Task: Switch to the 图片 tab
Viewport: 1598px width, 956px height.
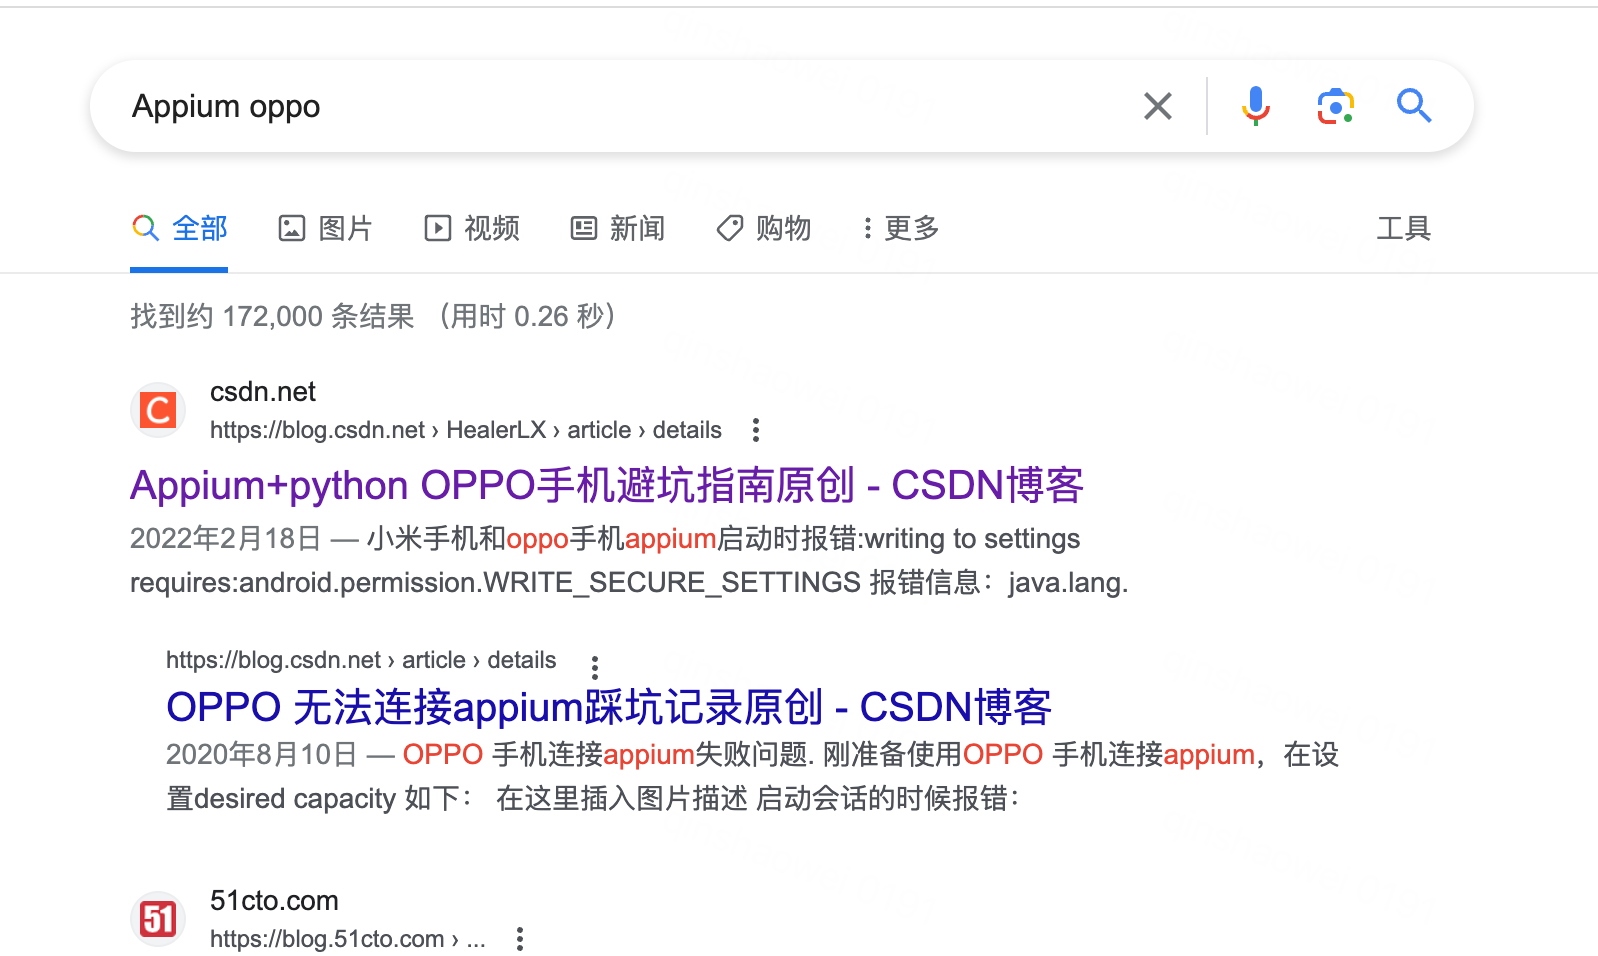Action: click(x=325, y=228)
